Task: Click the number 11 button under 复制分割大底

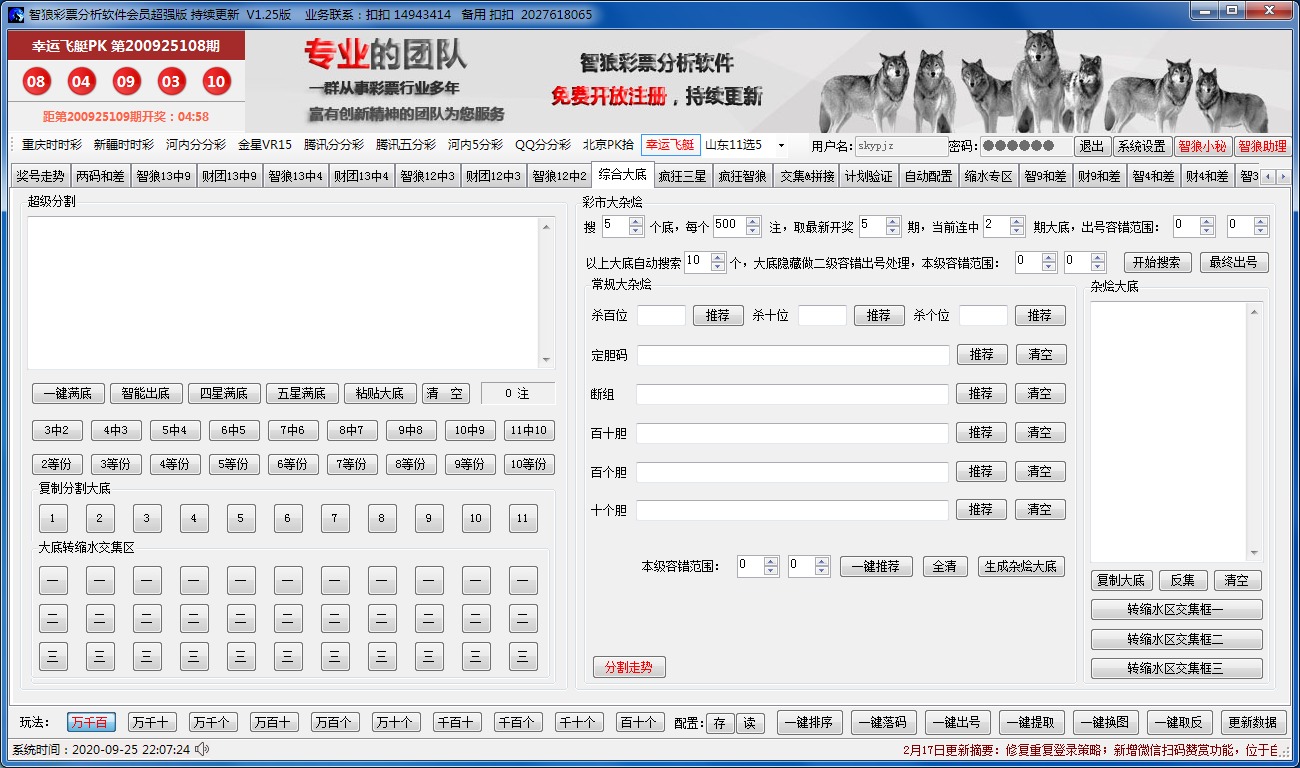Action: pyautogui.click(x=522, y=518)
